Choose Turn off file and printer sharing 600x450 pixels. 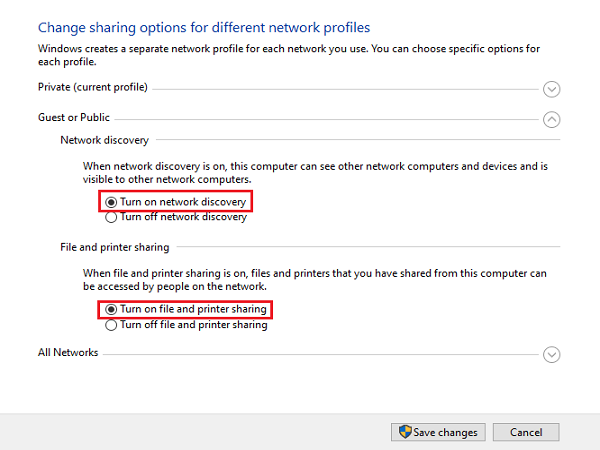[111, 325]
